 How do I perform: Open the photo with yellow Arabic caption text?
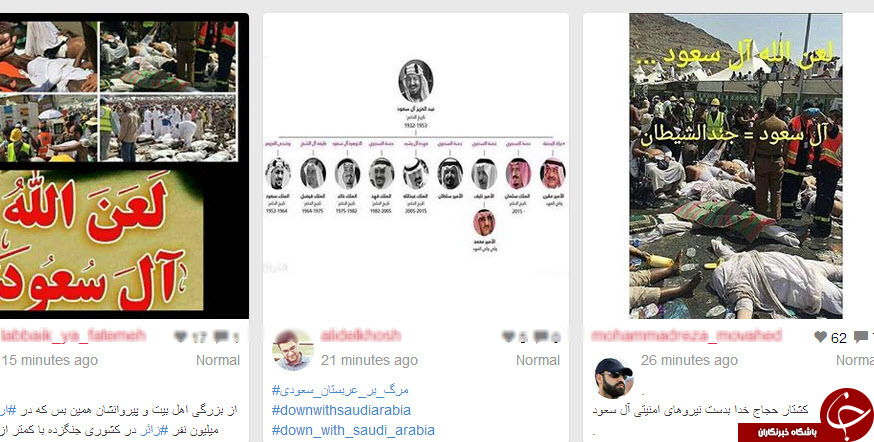[736, 166]
